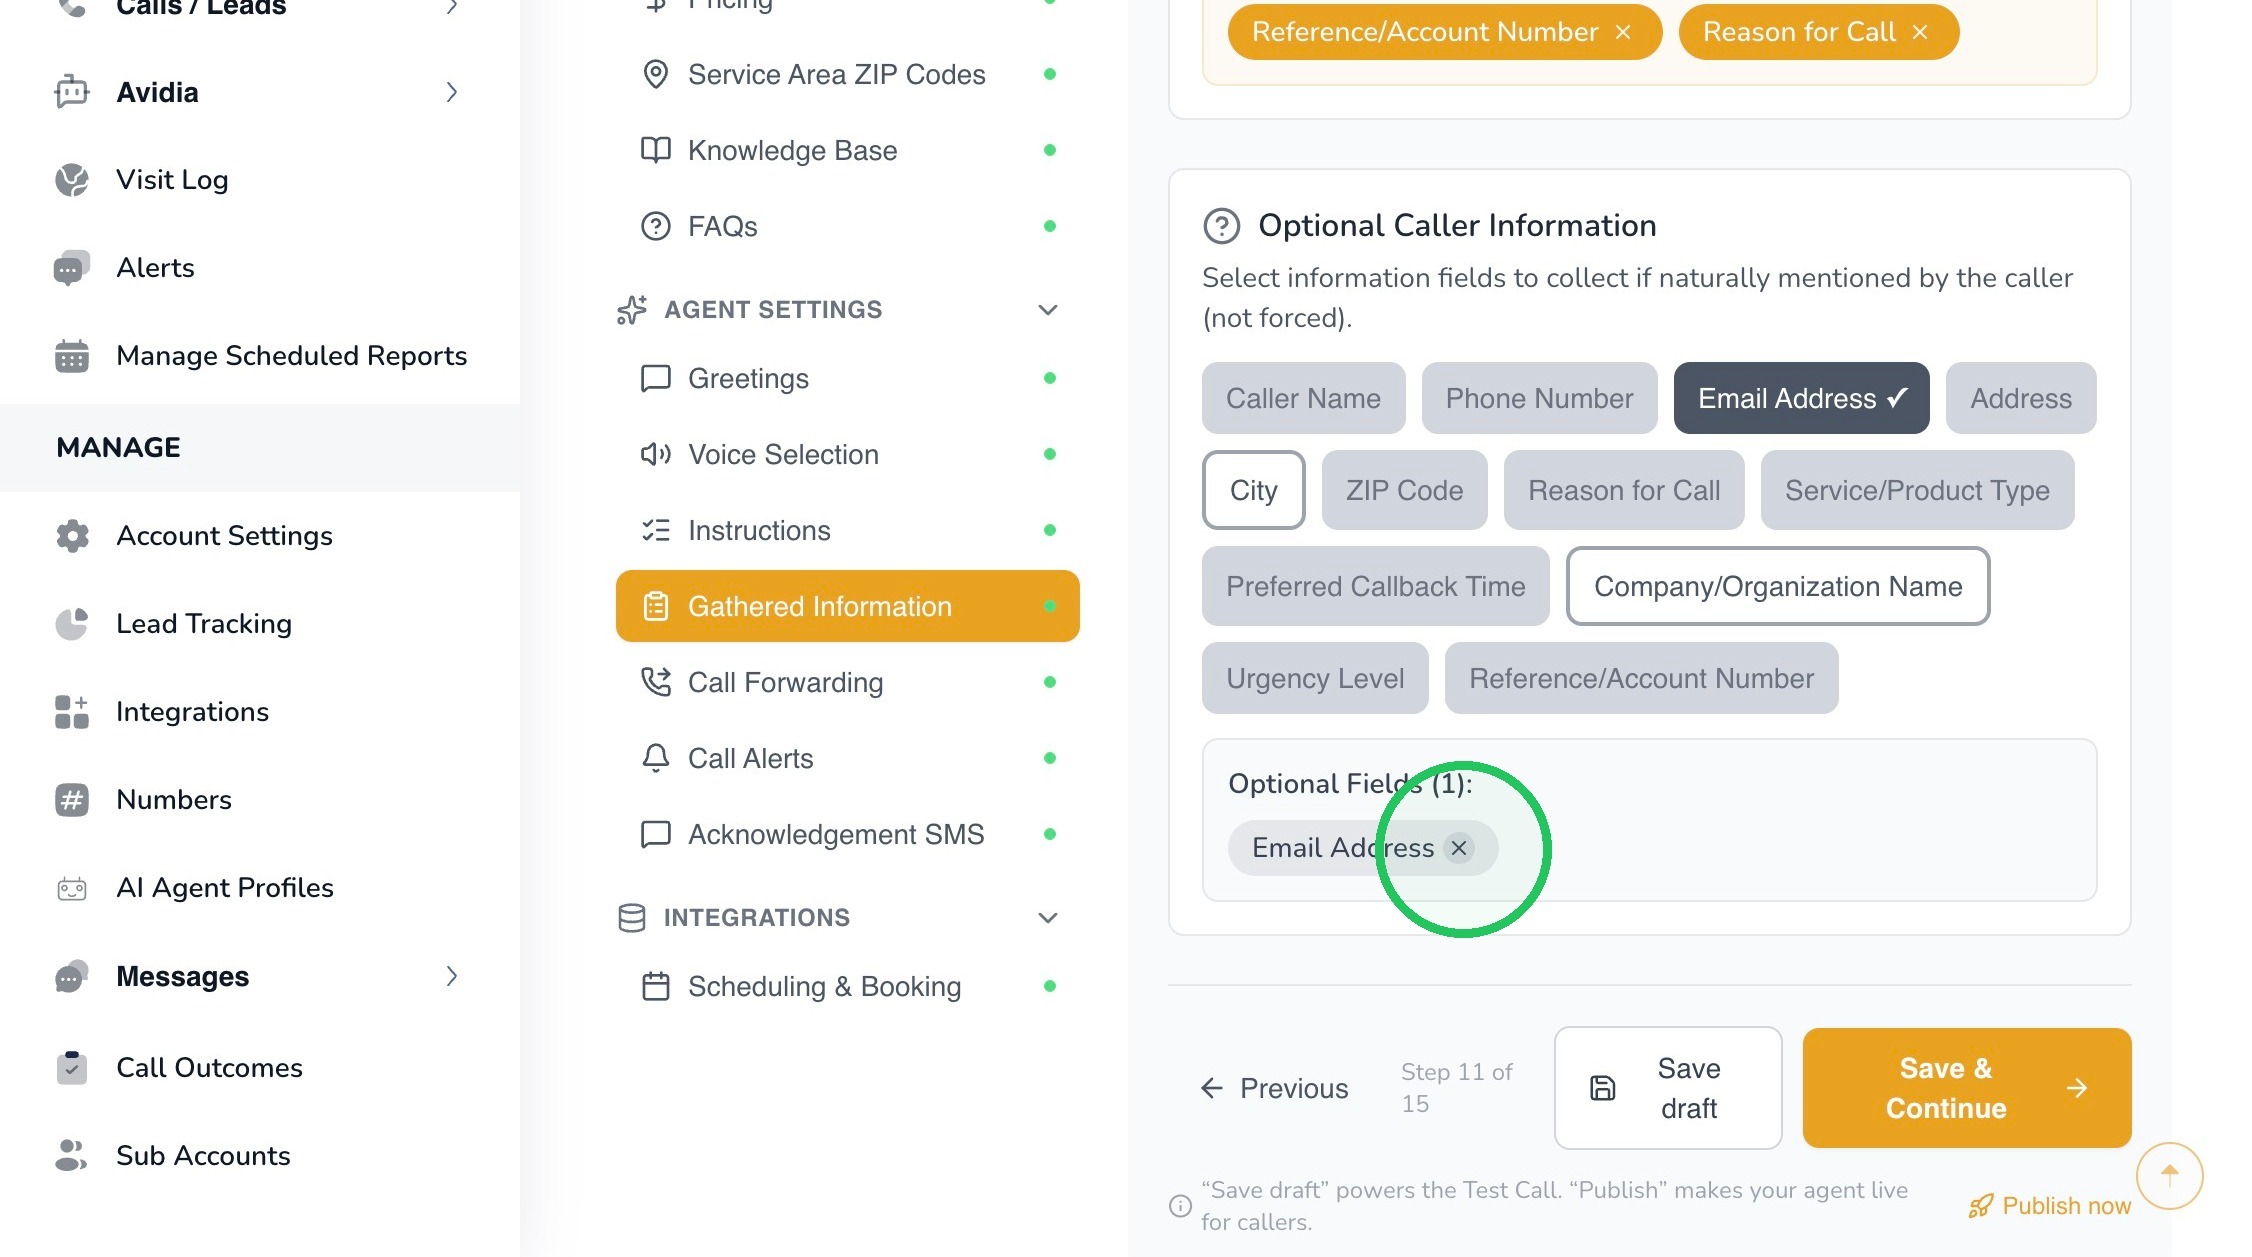This screenshot has width=2252, height=1257.
Task: Click the Knowledge Base book icon
Action: click(655, 150)
